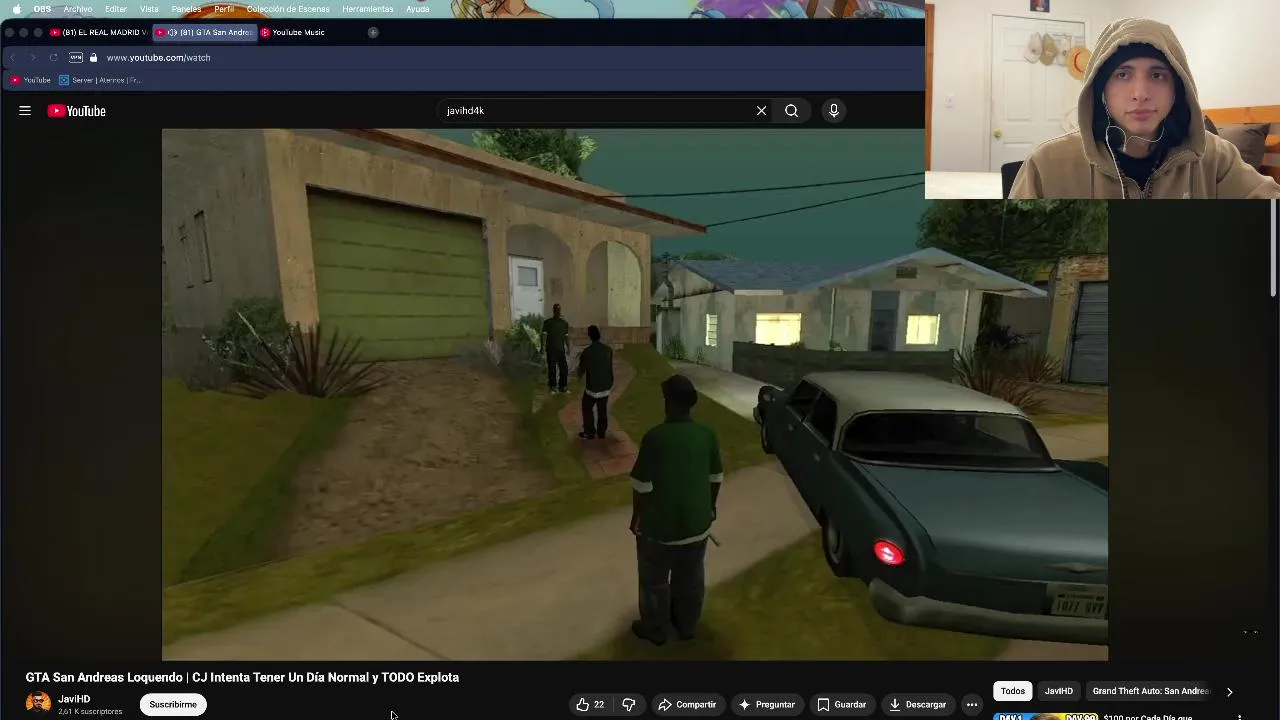Viewport: 1280px width, 720px height.
Task: Open the Perfil menu
Action: click(224, 9)
